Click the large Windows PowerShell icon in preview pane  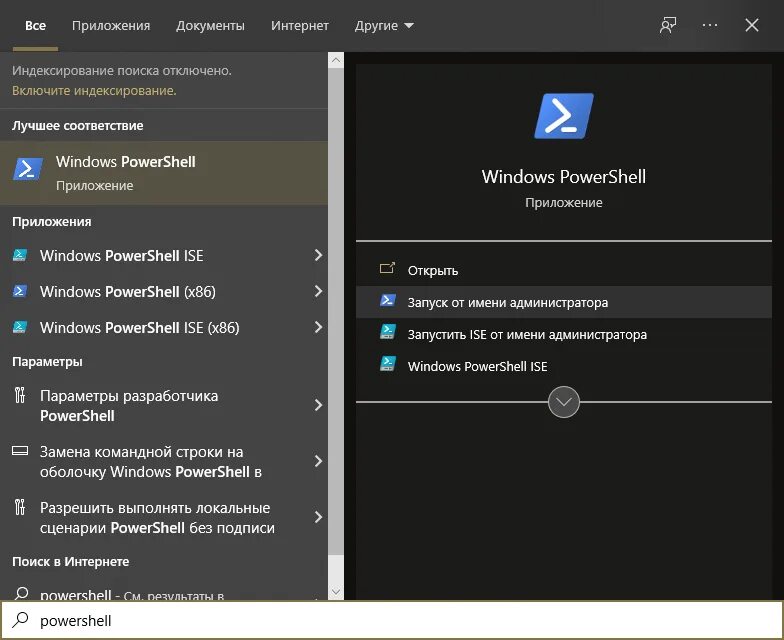click(564, 116)
